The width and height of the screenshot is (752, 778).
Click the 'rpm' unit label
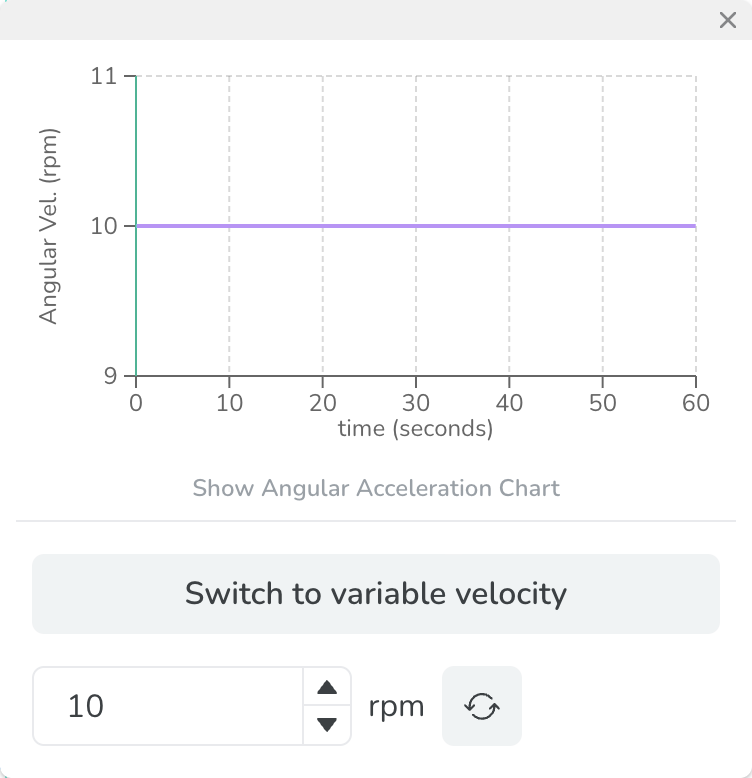(x=396, y=706)
